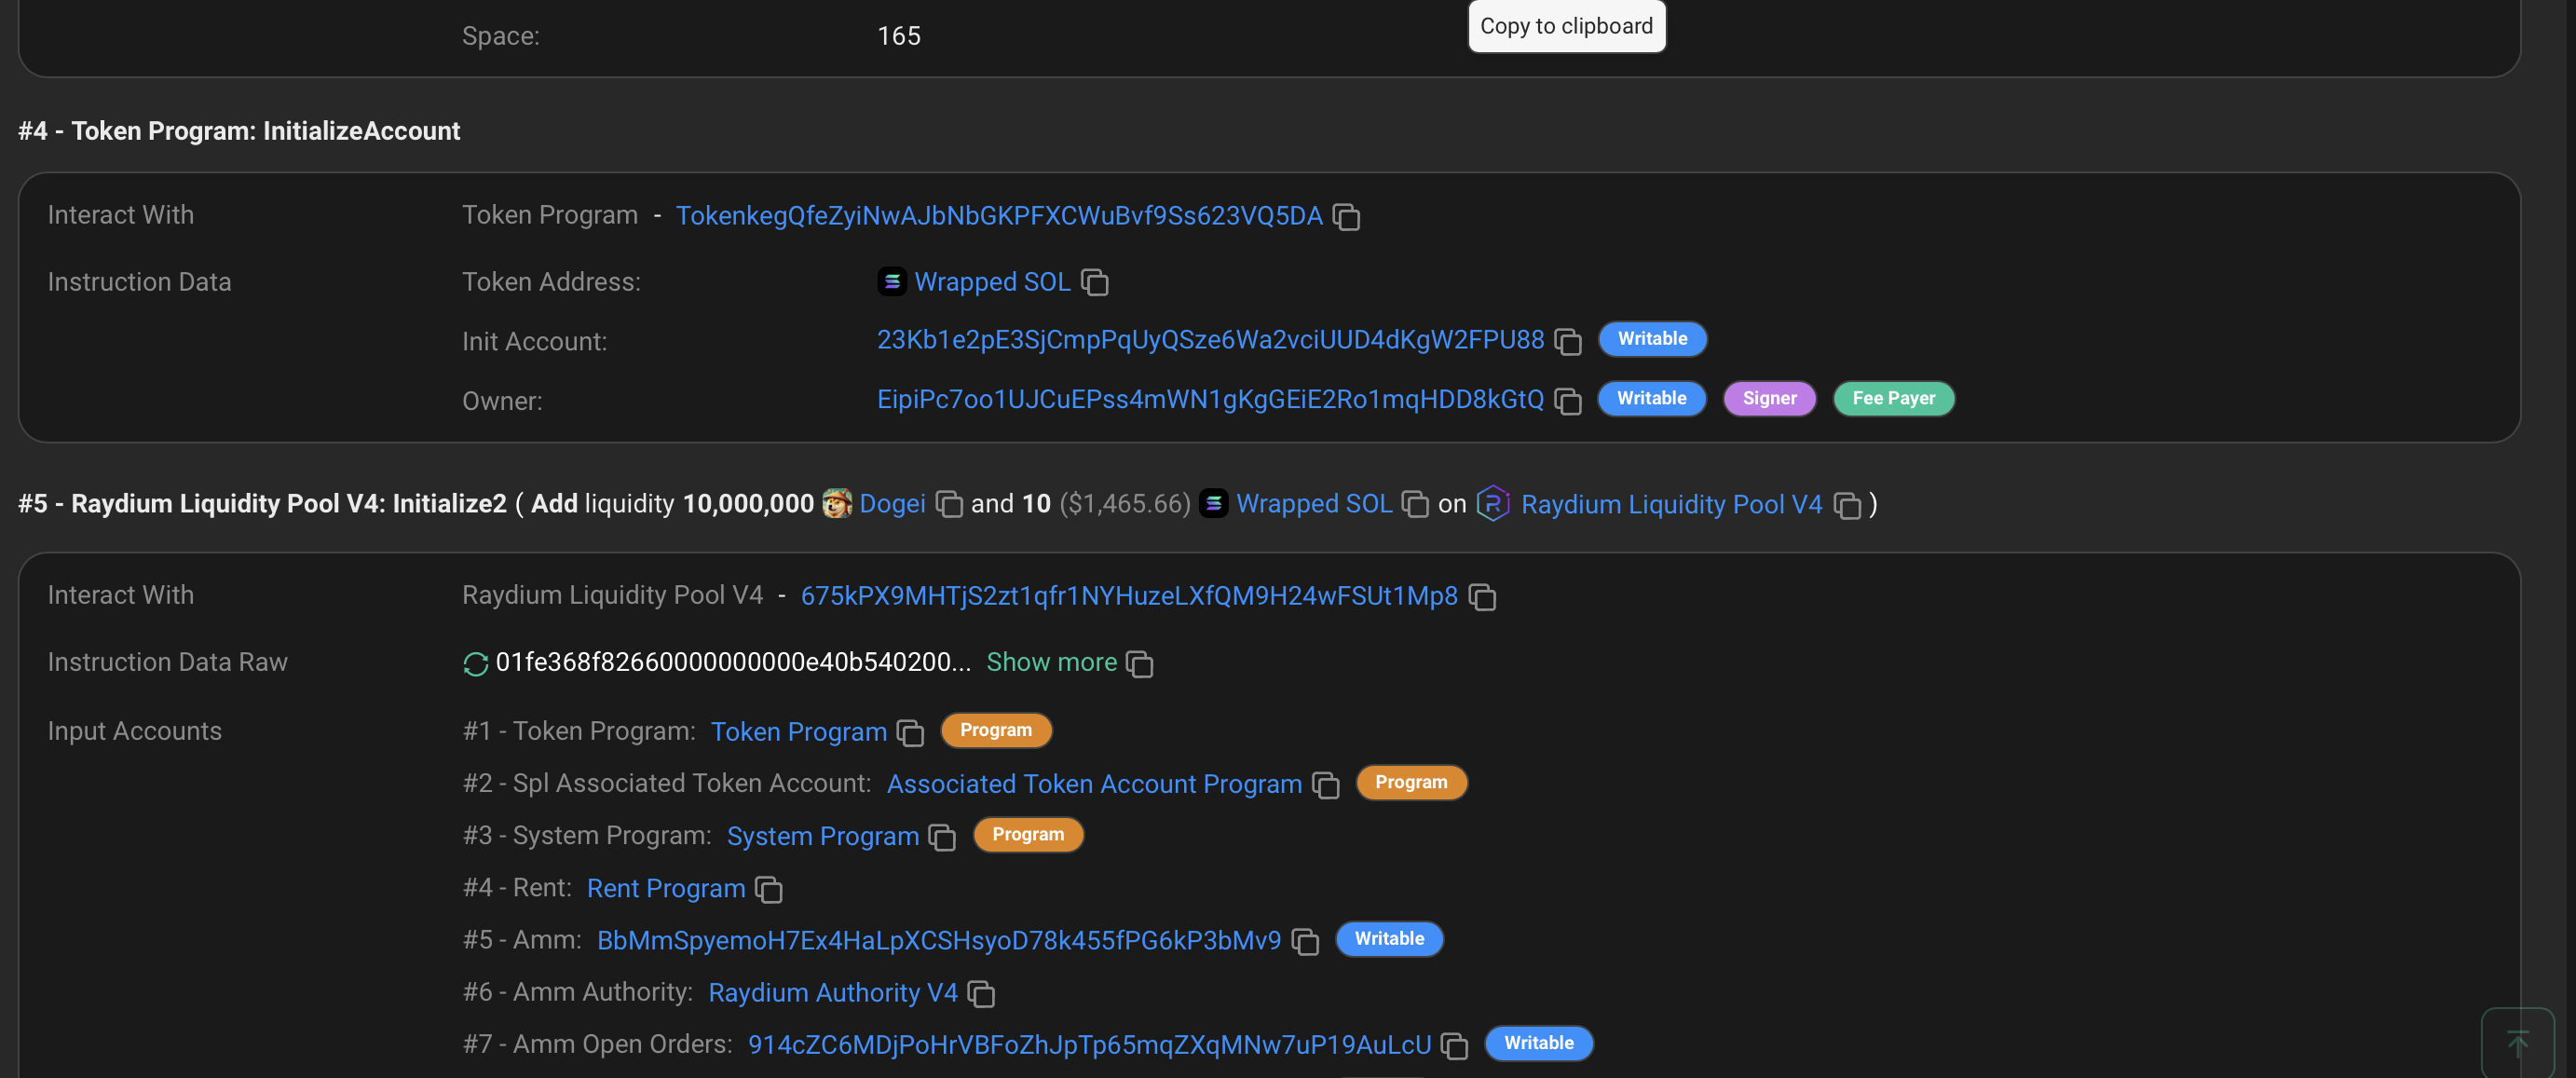The image size is (2576, 1078).
Task: Open Amm Open Orders 914cZC6MDjPoHrV... link
Action: coord(1089,1044)
